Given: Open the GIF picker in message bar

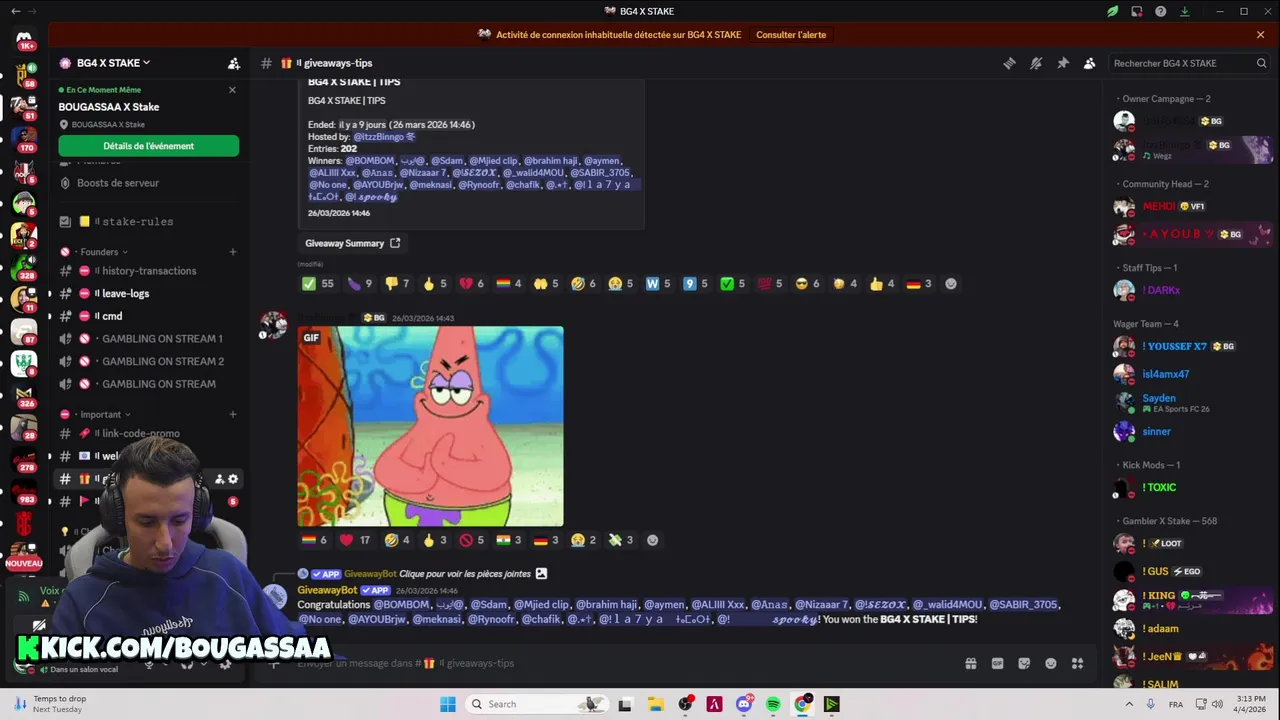Looking at the screenshot, I should point(997,663).
